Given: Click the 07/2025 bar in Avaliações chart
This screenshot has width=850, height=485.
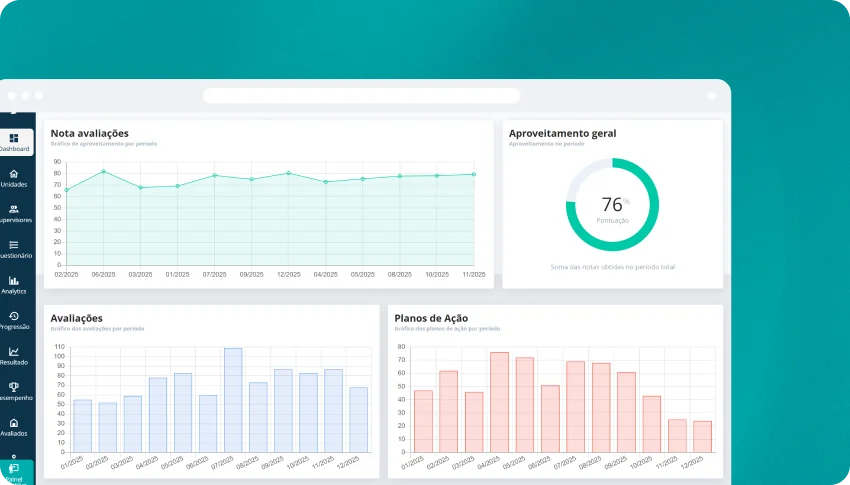Looking at the screenshot, I should [x=233, y=400].
